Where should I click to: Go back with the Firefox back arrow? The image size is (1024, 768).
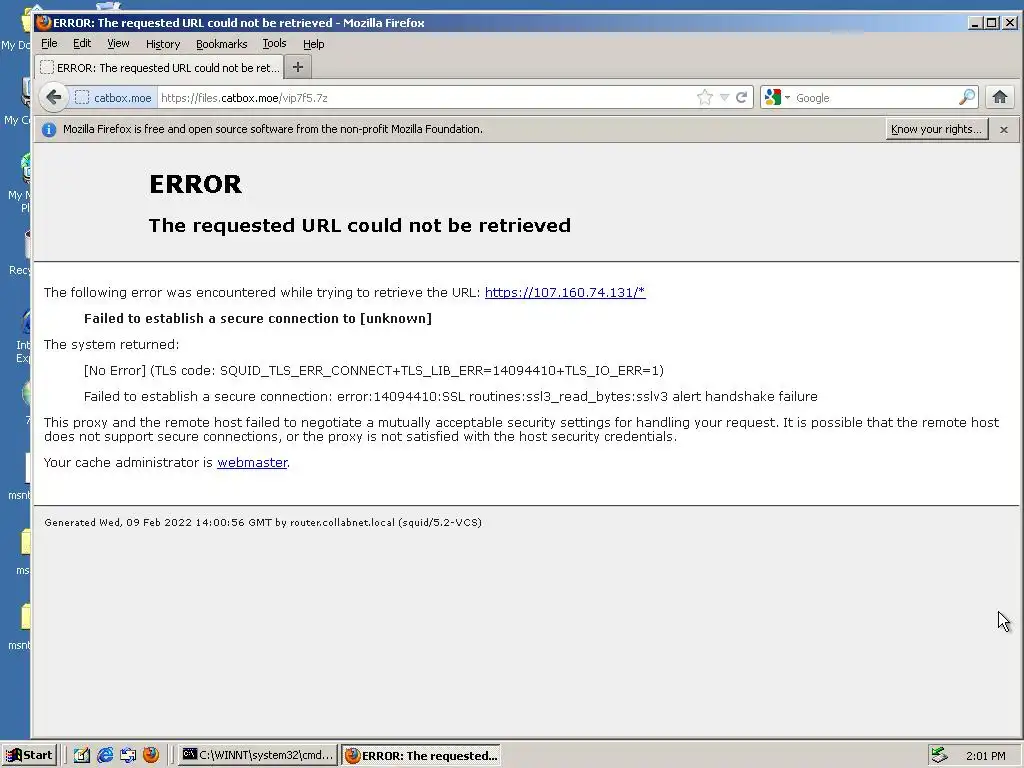[x=54, y=97]
